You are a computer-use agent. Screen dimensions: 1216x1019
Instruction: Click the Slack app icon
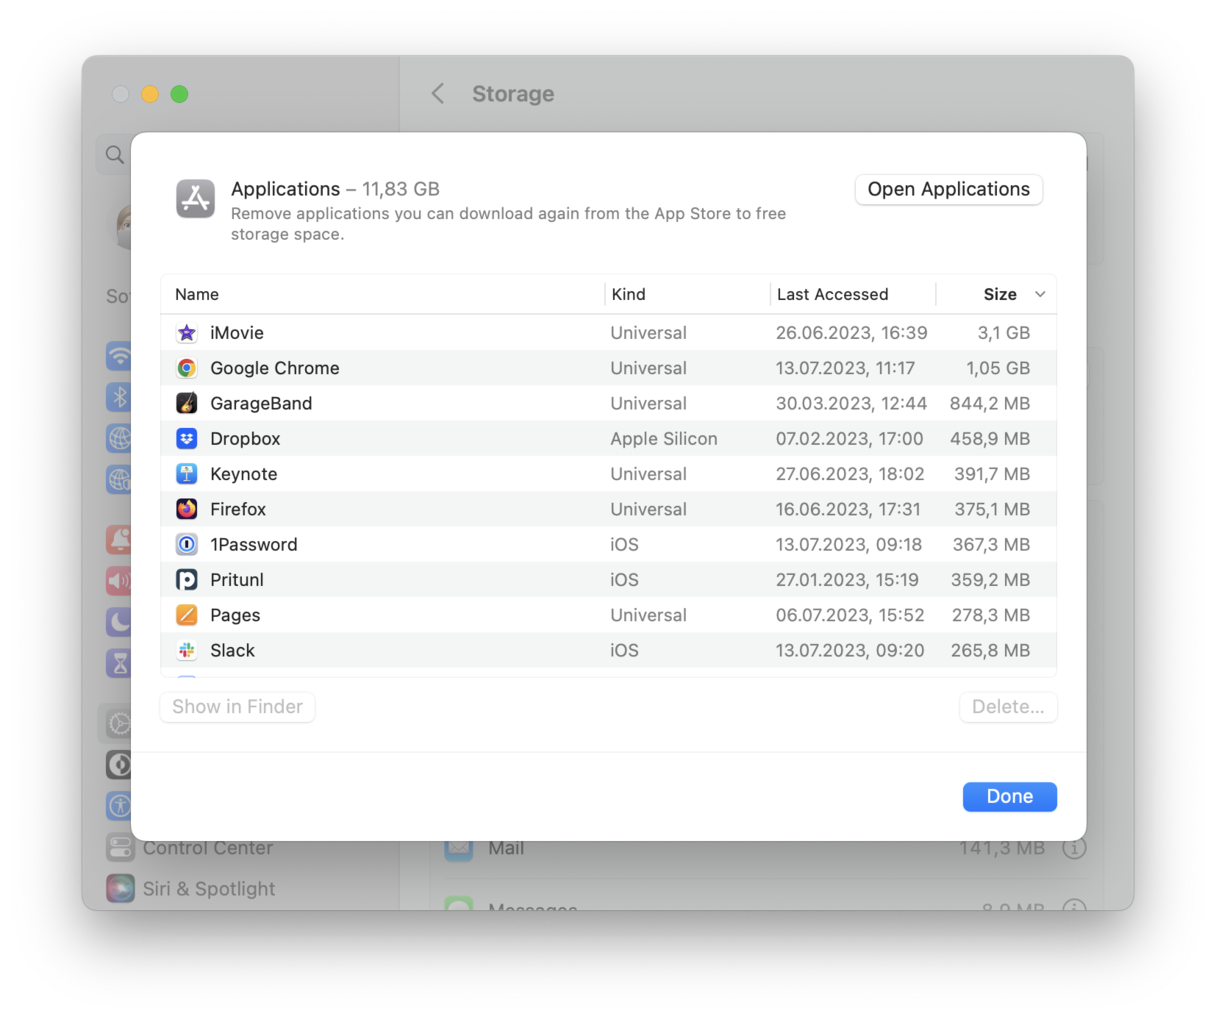click(186, 650)
